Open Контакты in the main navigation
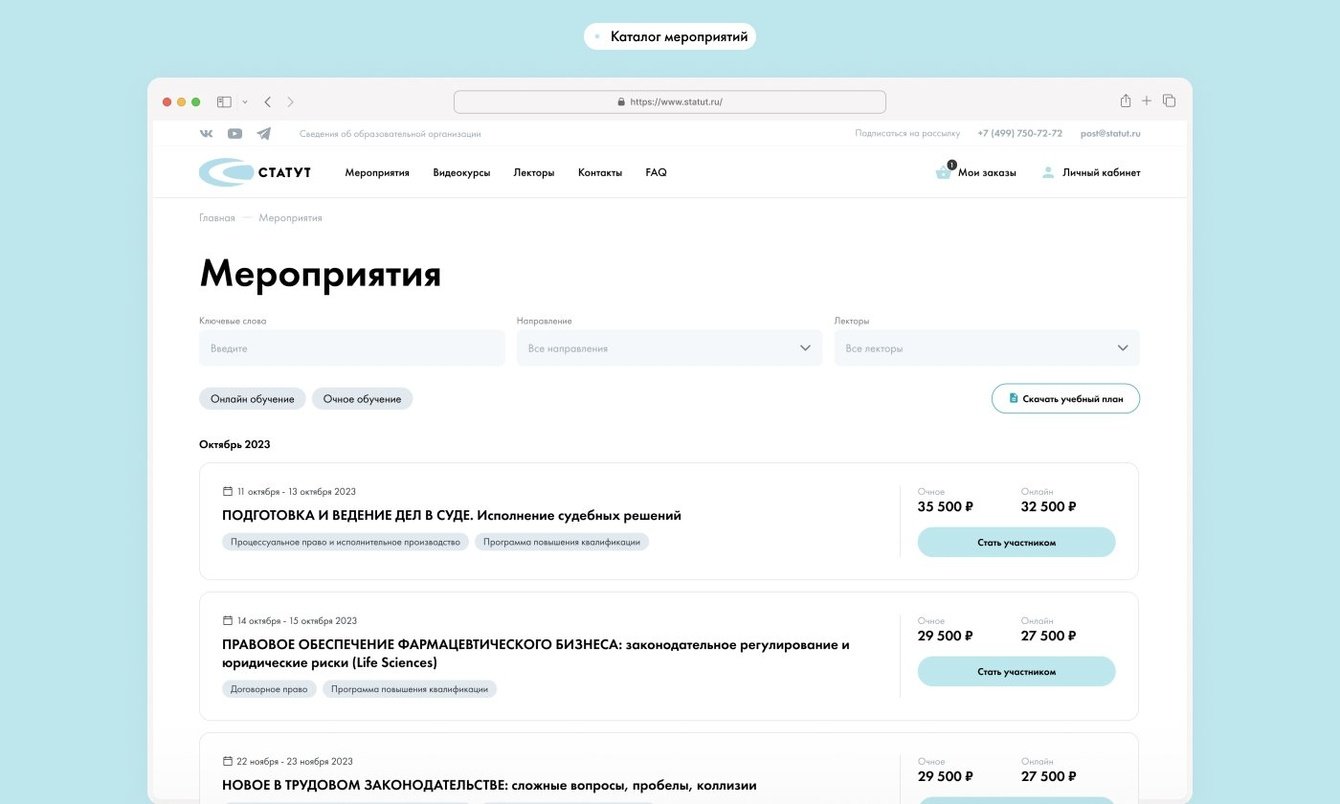The image size is (1340, 804). pos(600,173)
